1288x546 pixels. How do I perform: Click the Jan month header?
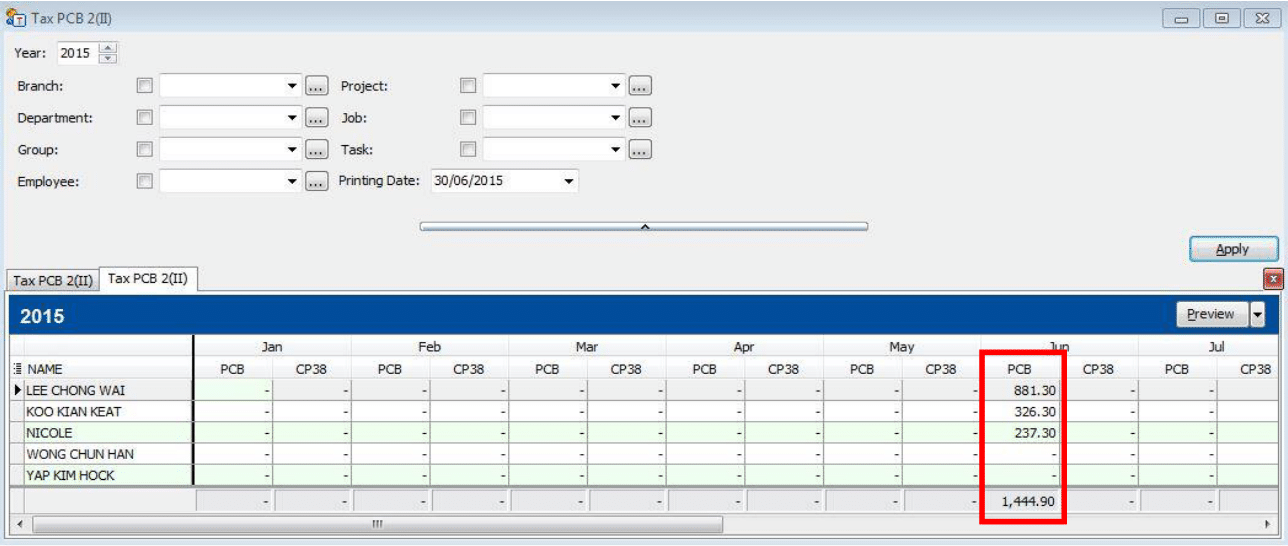pyautogui.click(x=272, y=347)
